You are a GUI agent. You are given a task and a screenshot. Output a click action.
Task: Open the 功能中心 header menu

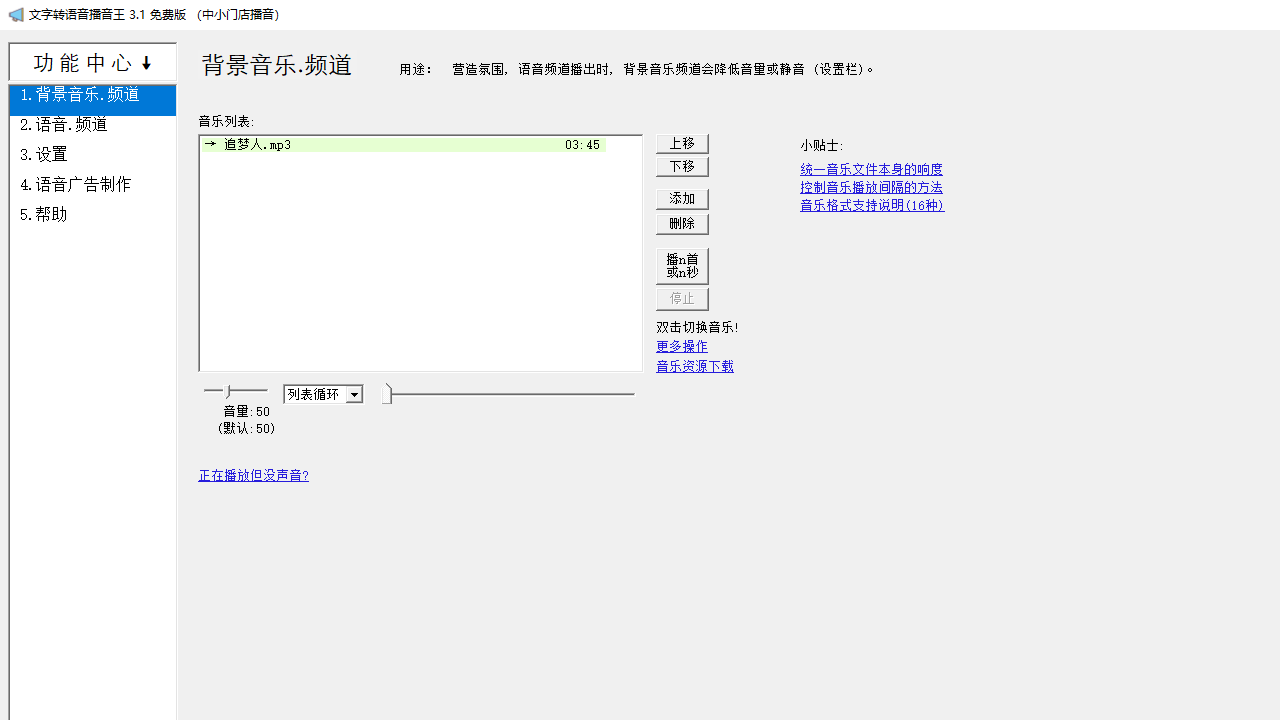(x=92, y=63)
